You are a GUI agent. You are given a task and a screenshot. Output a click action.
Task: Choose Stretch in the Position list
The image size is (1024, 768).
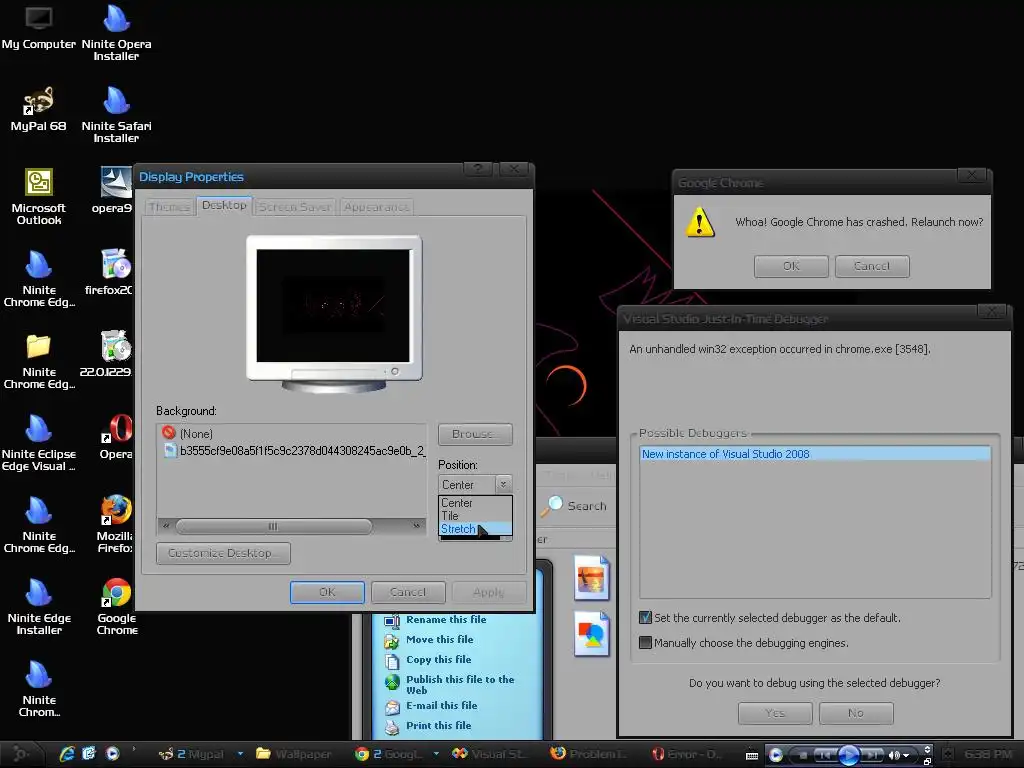click(475, 529)
